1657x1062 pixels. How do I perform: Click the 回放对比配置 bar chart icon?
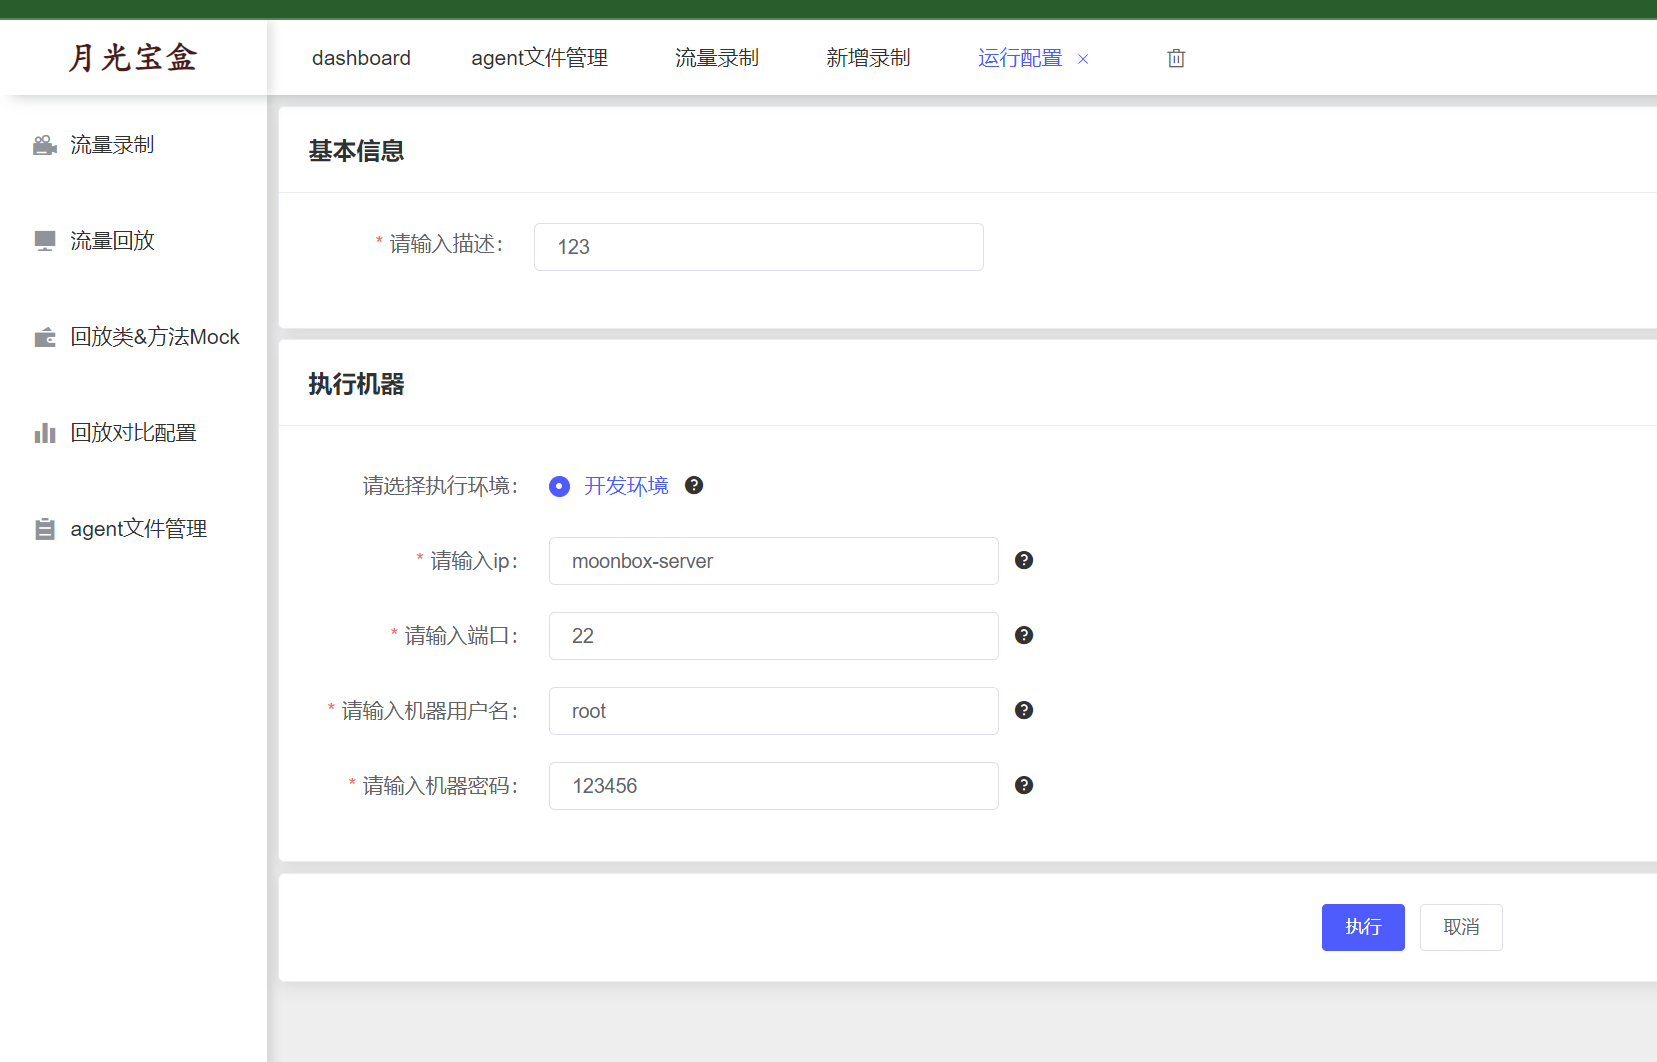[45, 433]
